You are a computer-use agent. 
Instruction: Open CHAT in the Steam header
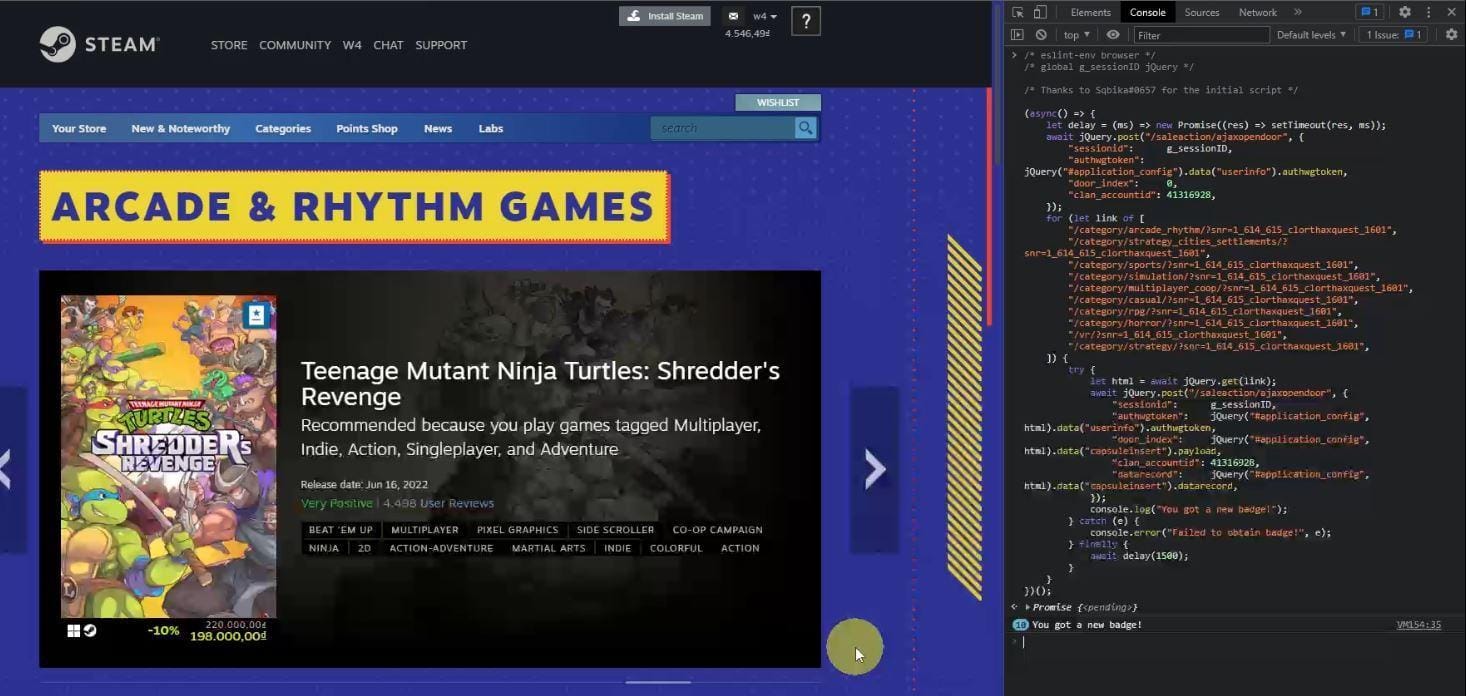pos(388,45)
